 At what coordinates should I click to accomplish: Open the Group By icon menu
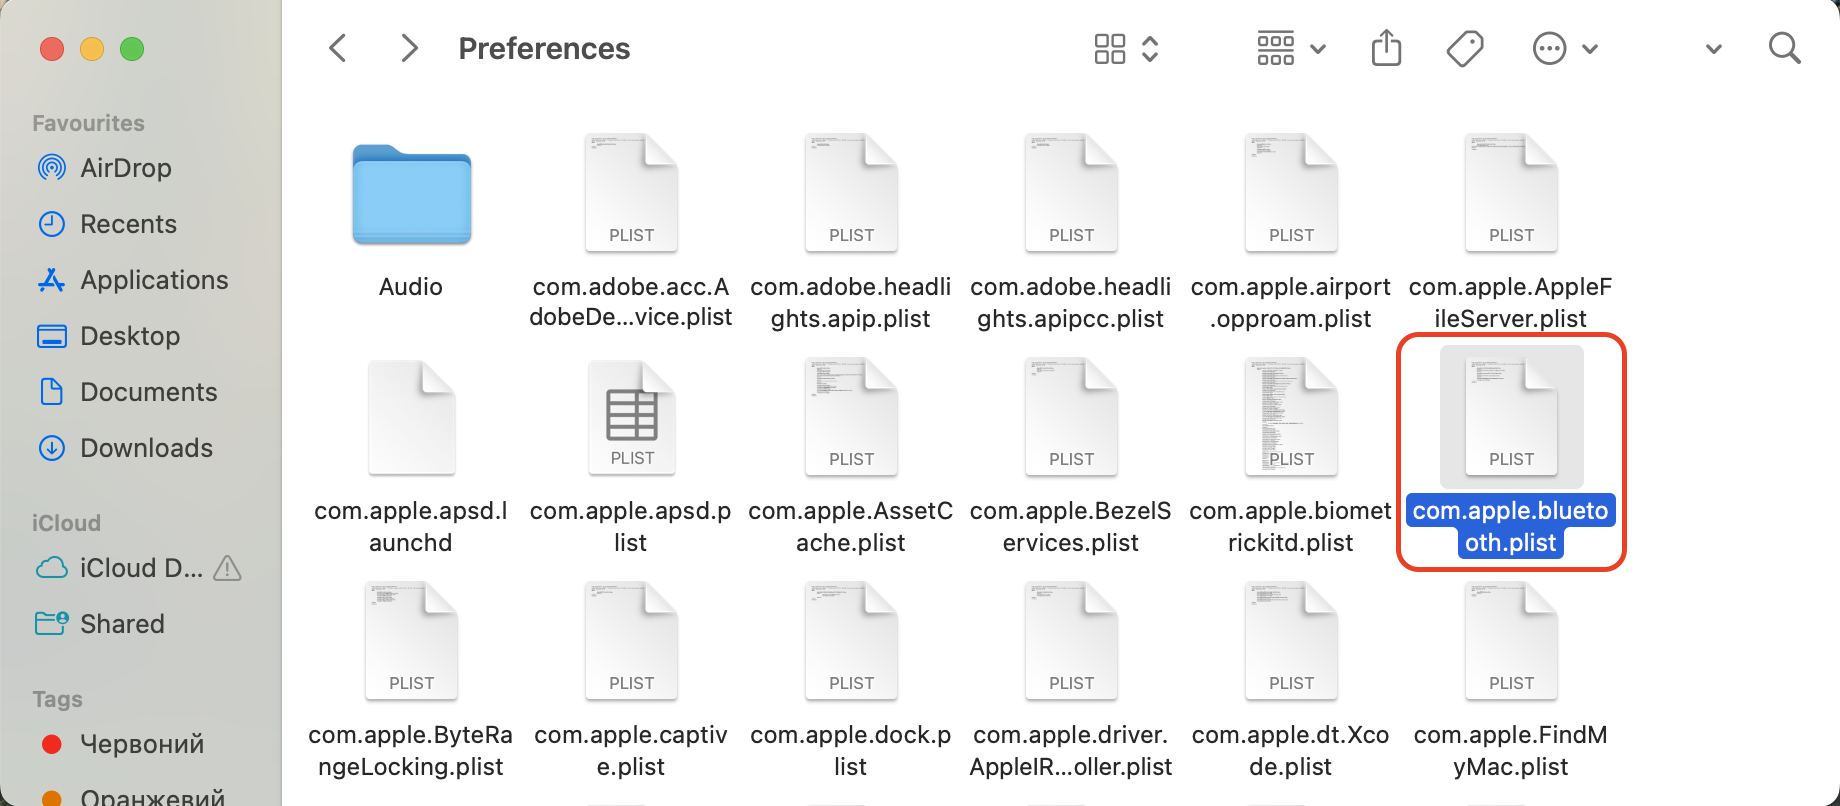[1275, 48]
